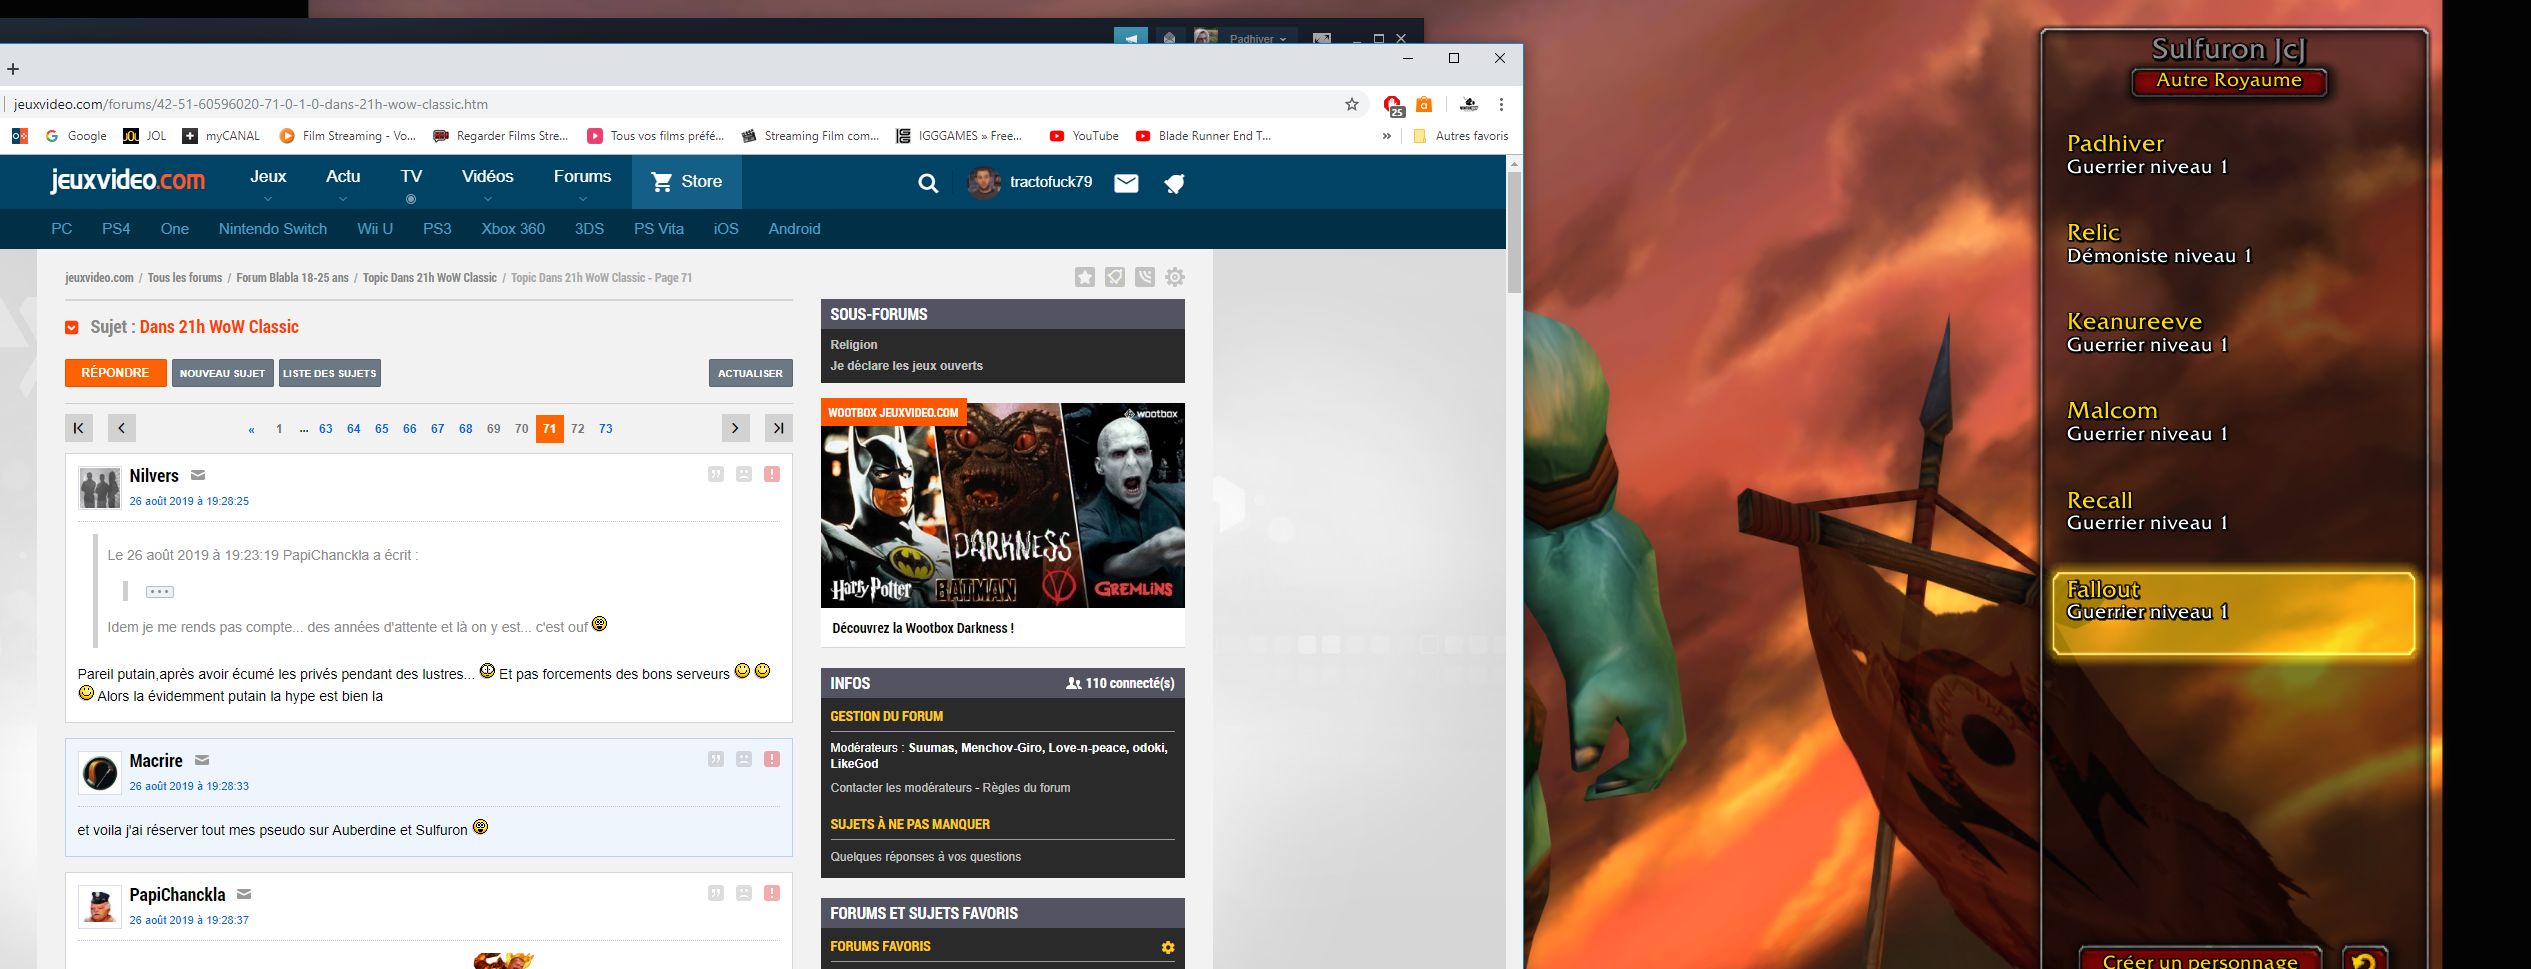Image resolution: width=2531 pixels, height=969 pixels.
Task: Go to the next topic page arrow
Action: click(x=735, y=428)
